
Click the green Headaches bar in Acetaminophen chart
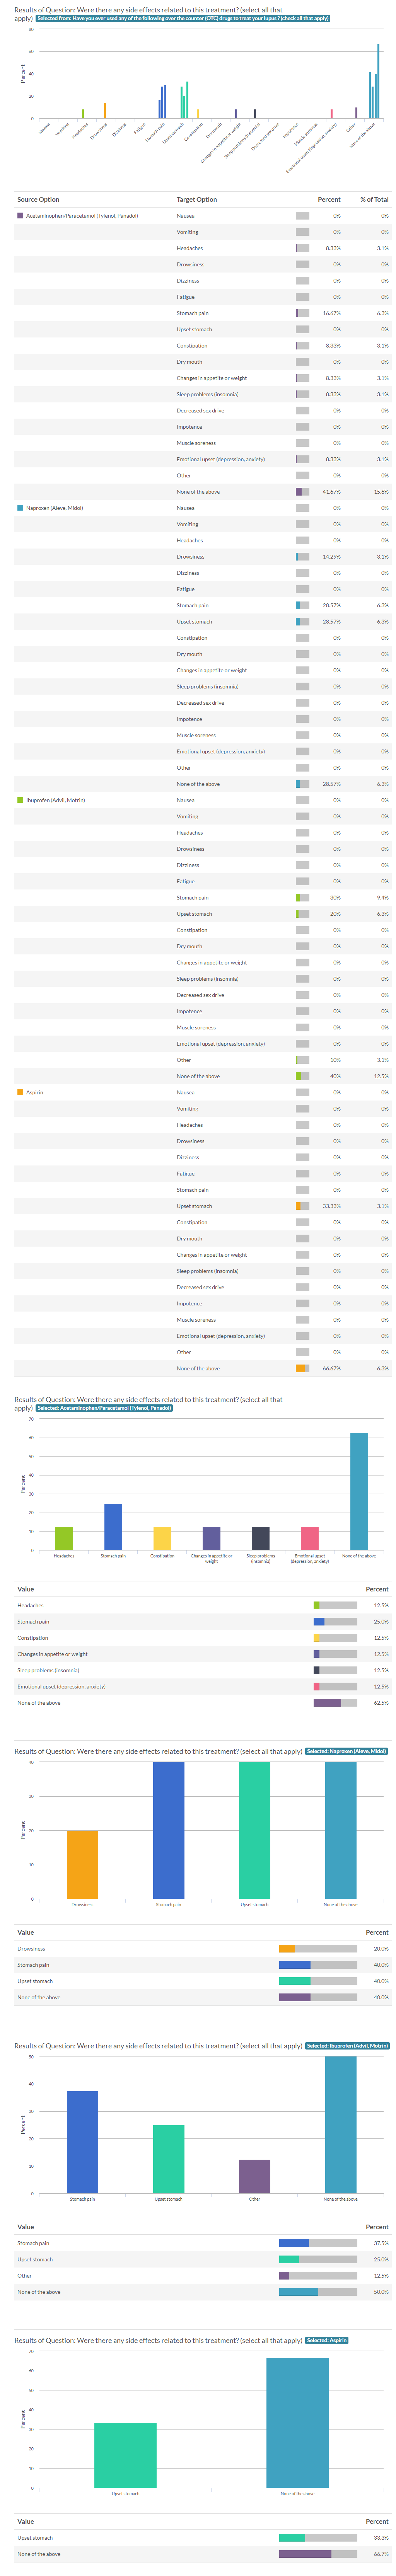click(64, 1538)
